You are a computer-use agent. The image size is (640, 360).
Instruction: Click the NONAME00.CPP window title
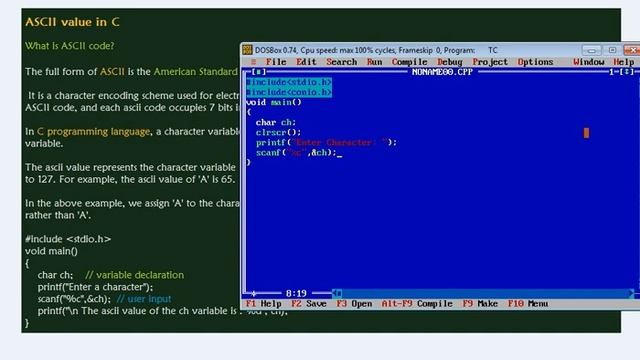(x=442, y=72)
